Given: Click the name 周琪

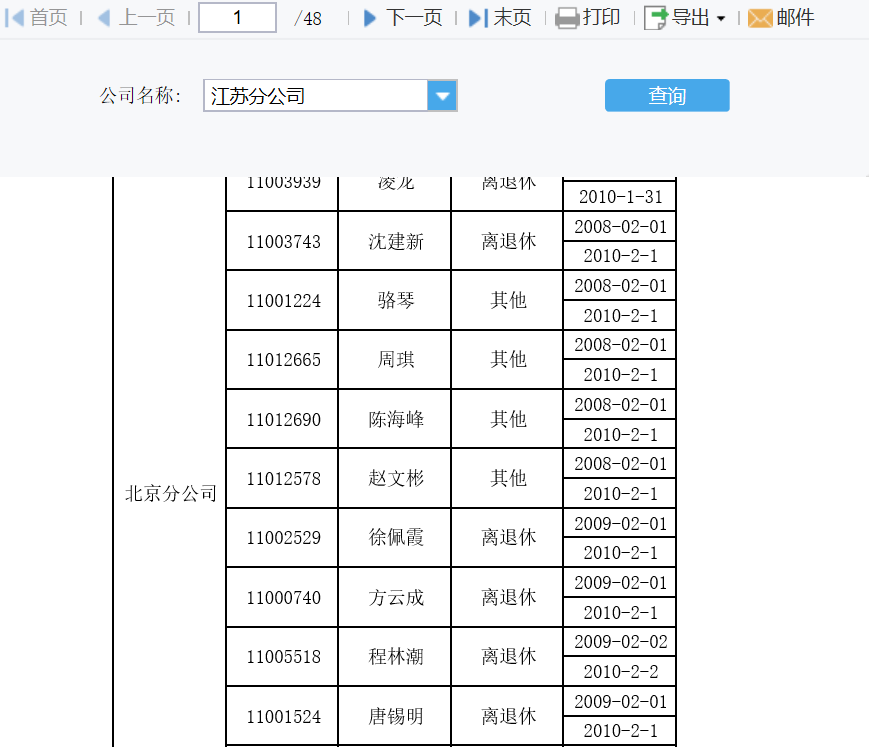Looking at the screenshot, I should [396, 360].
